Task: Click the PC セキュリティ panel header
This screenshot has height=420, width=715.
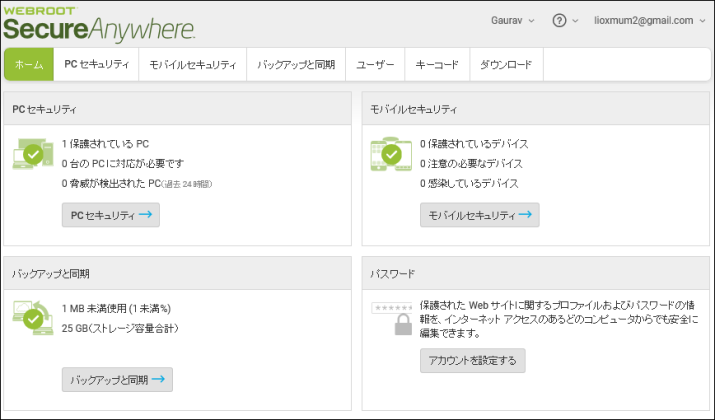Action: [x=177, y=109]
